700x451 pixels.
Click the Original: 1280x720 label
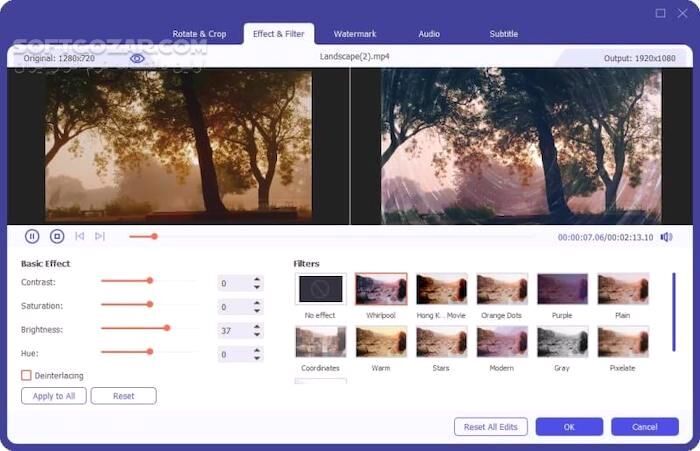click(x=59, y=58)
